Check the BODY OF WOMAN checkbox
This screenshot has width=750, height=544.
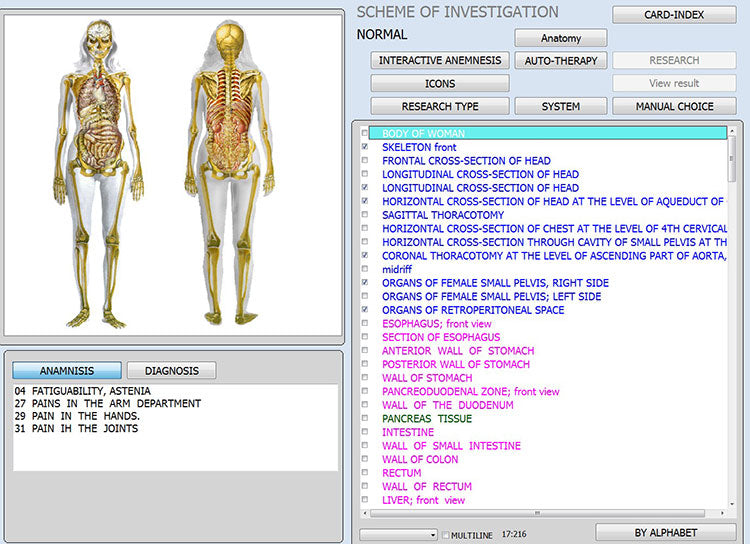point(364,133)
